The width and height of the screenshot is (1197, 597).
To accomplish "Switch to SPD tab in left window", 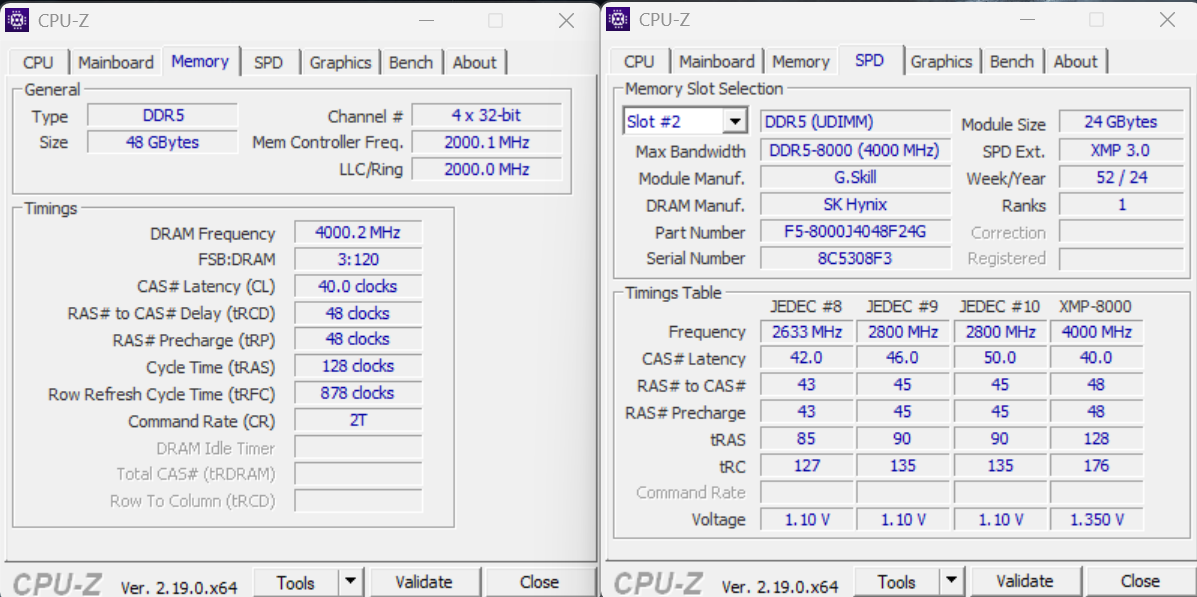I will point(268,63).
